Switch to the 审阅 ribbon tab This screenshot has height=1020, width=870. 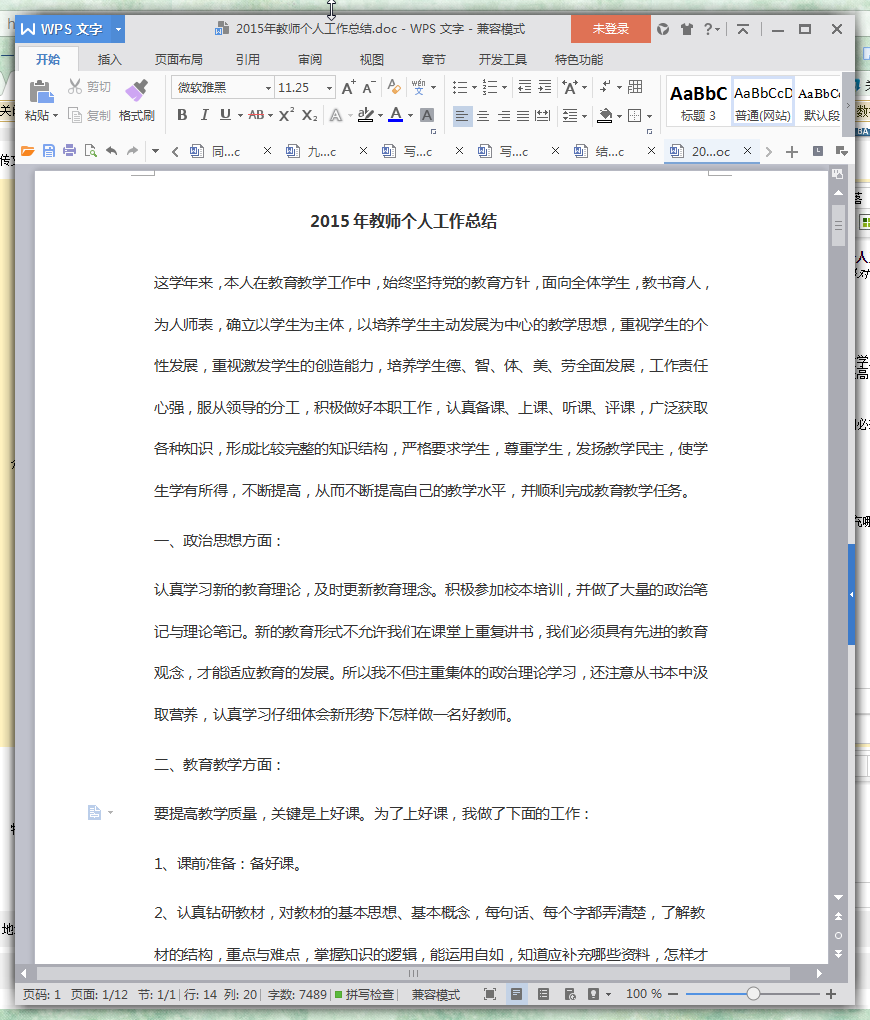tap(310, 60)
